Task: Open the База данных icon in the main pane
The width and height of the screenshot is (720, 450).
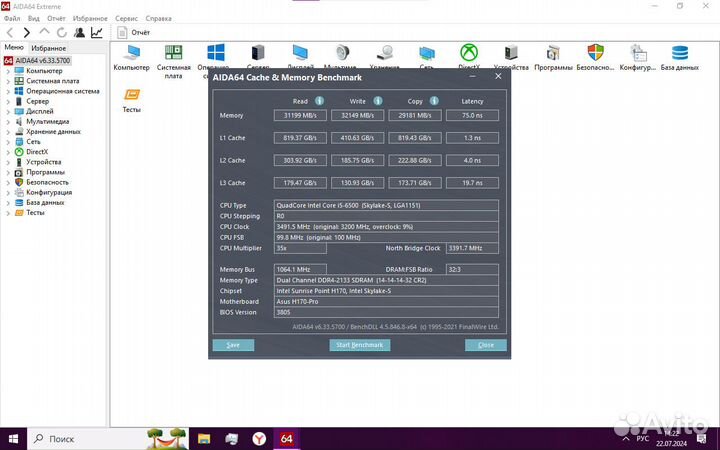Action: (x=680, y=57)
